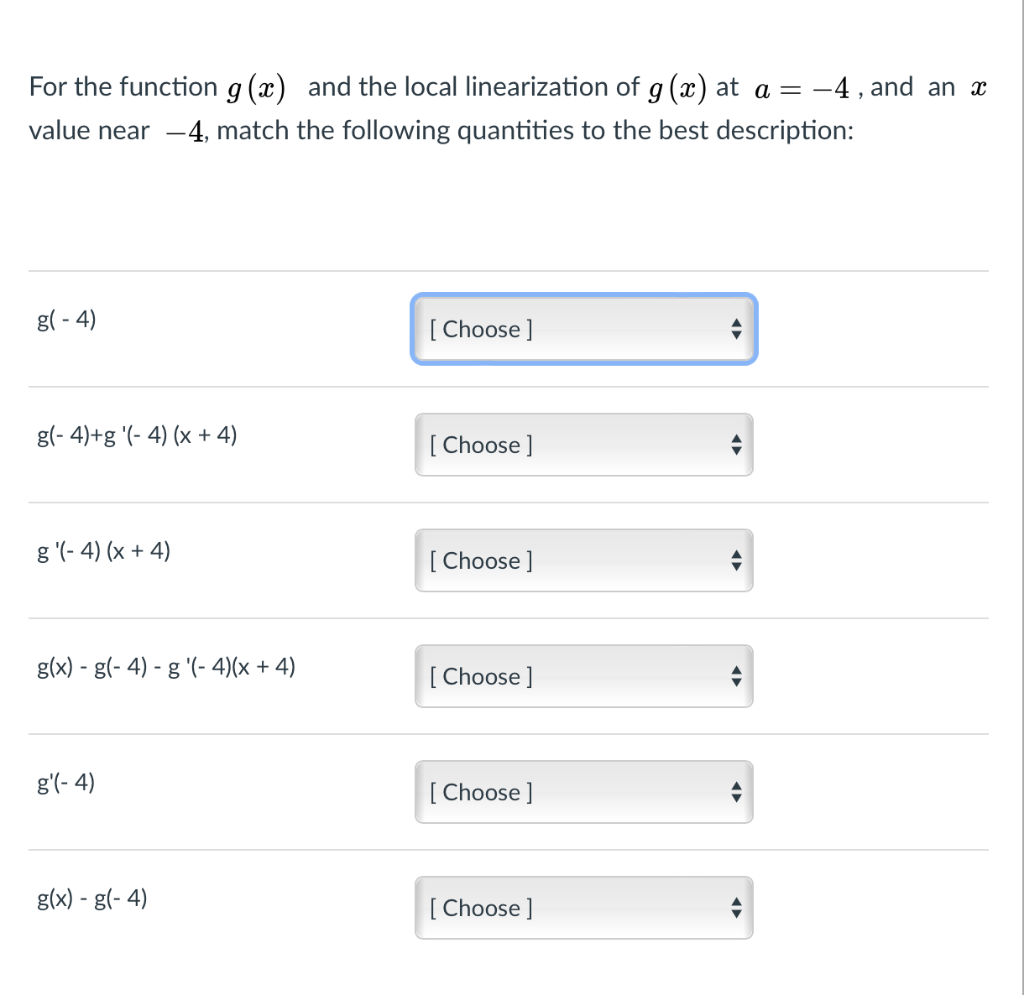Viewport: 1024px width, 995px height.
Task: Click the g(-4) expression label
Action: click(66, 319)
